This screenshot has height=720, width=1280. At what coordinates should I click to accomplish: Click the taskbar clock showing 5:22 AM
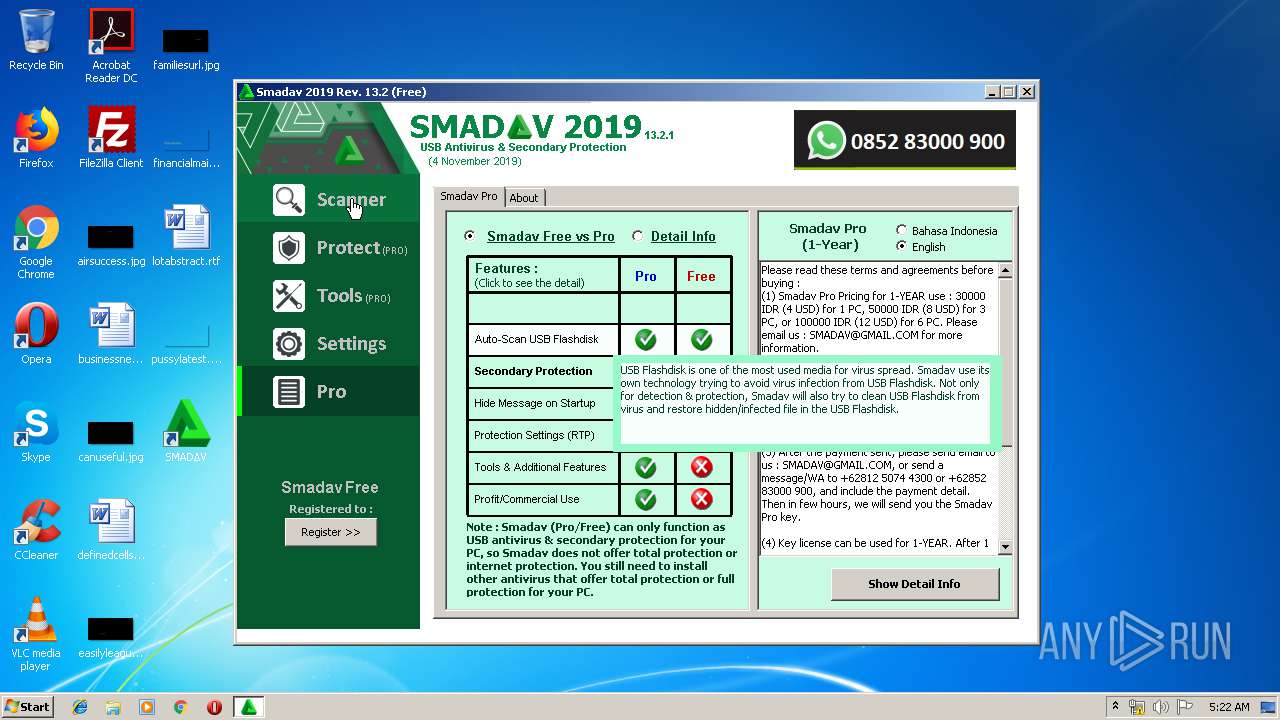coord(1229,707)
